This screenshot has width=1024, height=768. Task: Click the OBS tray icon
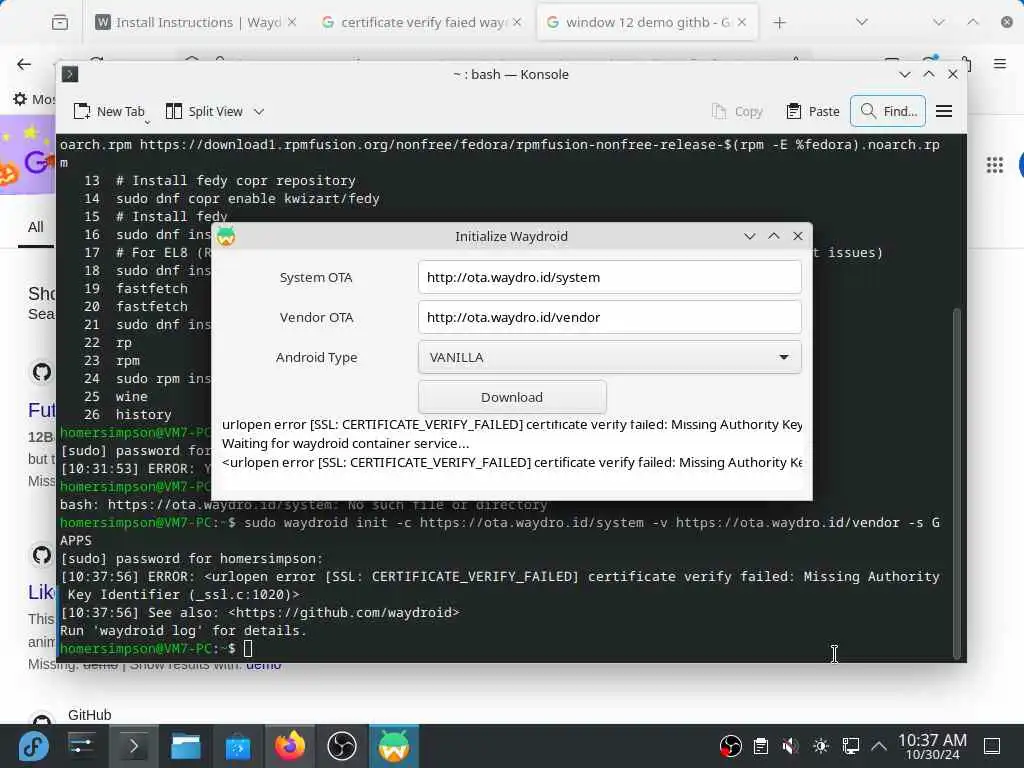coord(730,746)
